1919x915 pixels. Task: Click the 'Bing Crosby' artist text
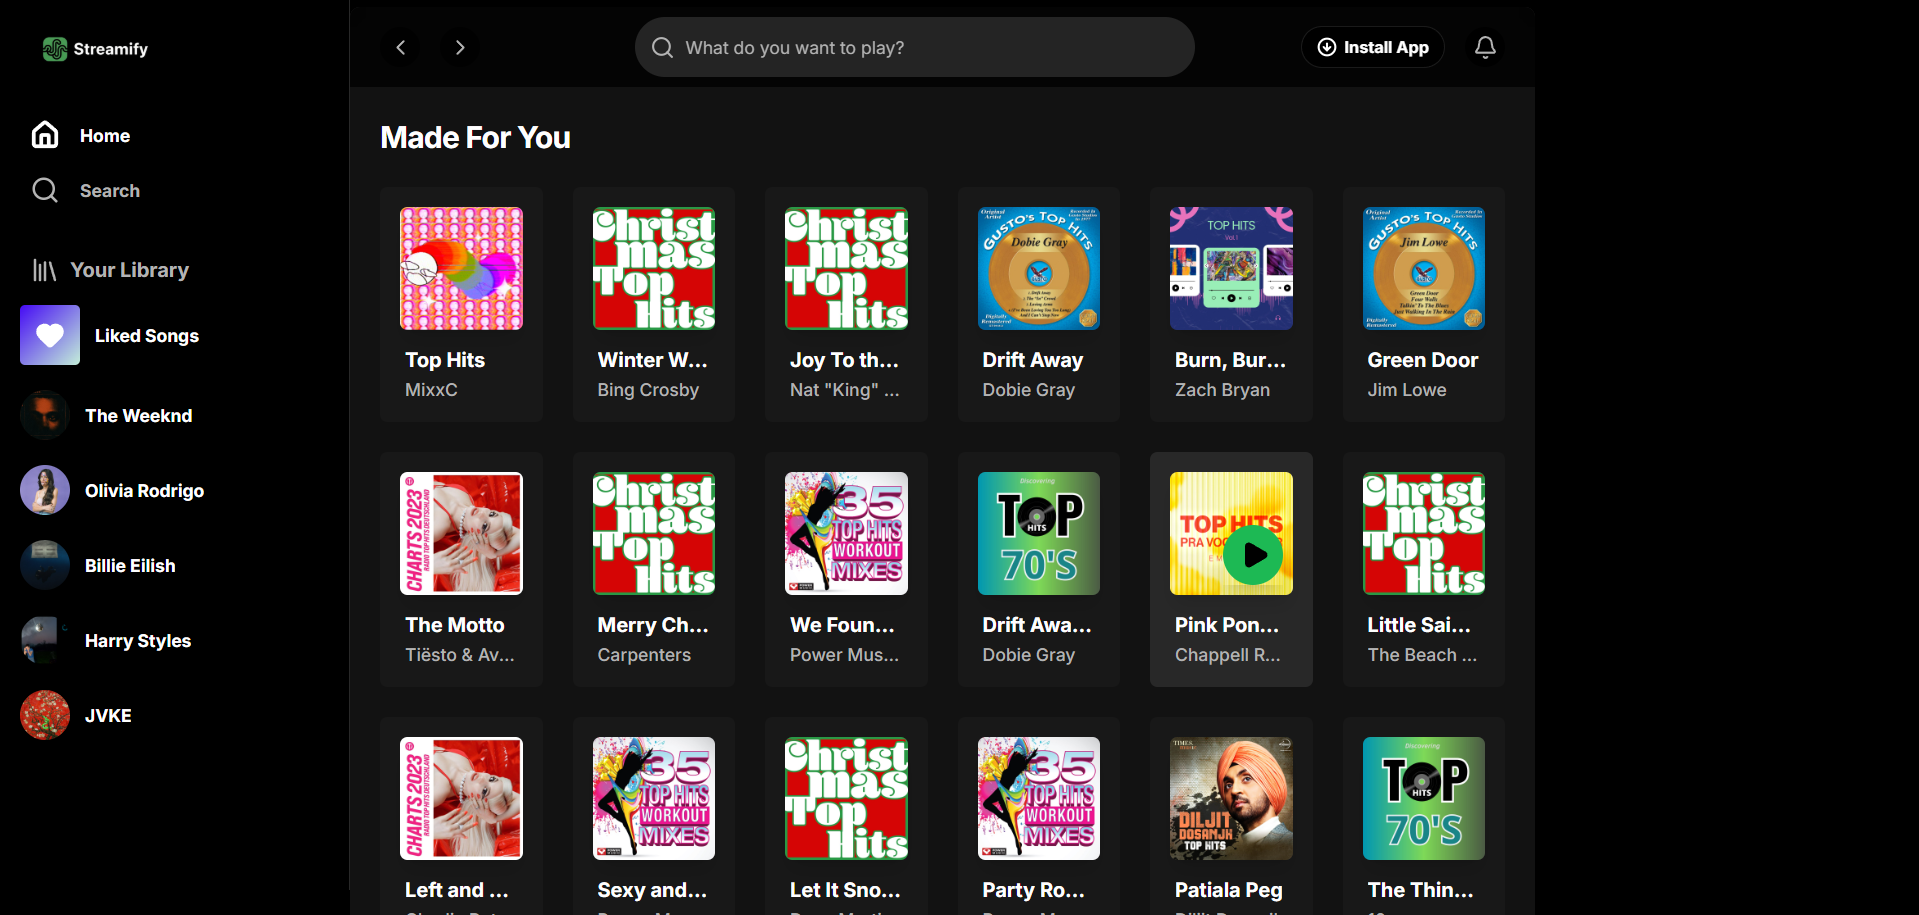(x=648, y=390)
